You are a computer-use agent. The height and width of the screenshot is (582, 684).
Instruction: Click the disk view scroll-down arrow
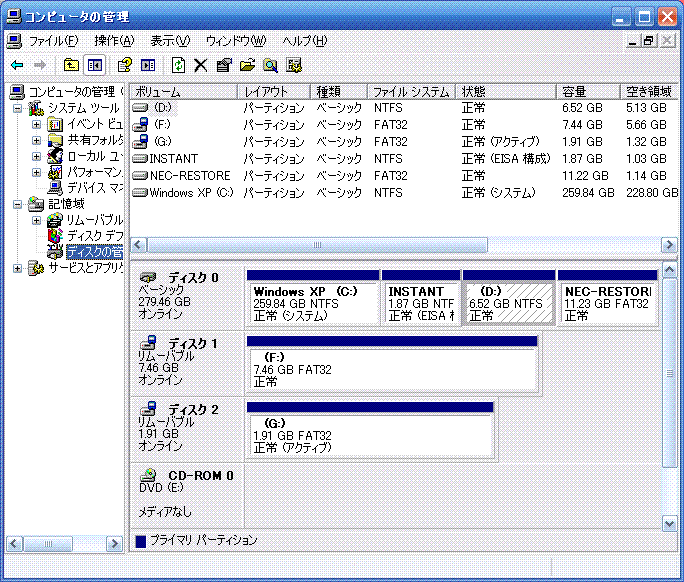coord(669,523)
